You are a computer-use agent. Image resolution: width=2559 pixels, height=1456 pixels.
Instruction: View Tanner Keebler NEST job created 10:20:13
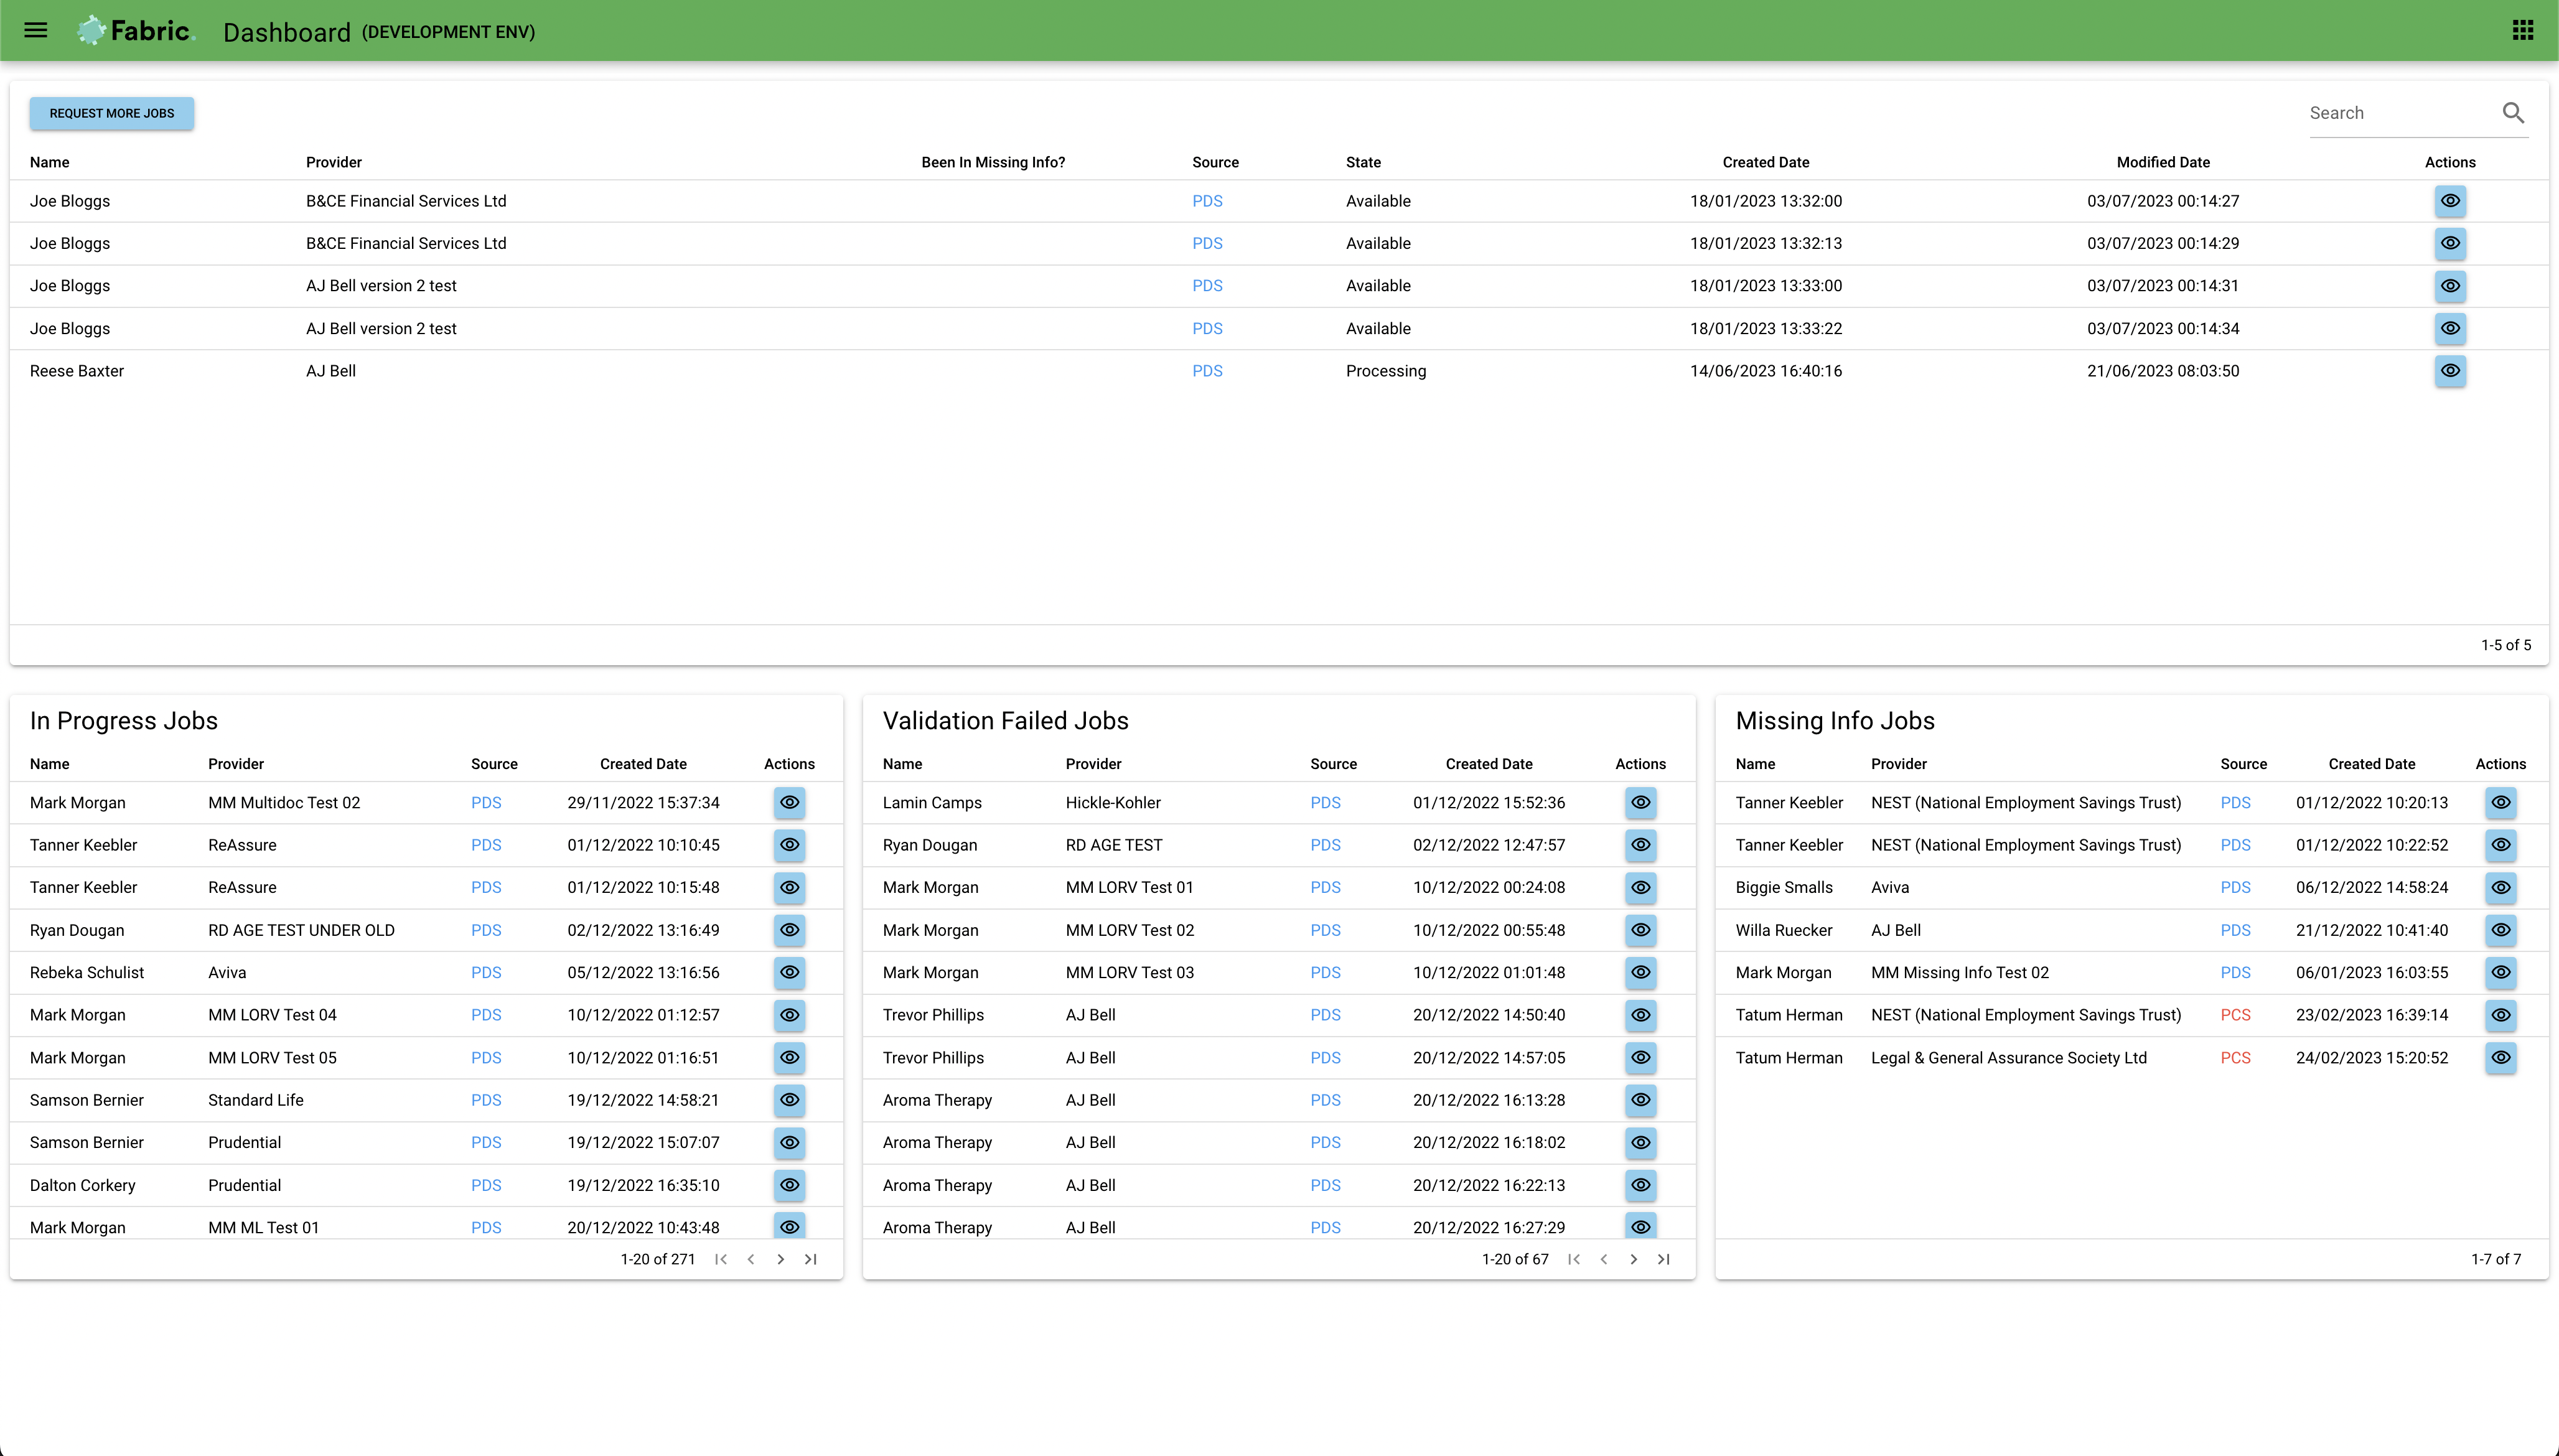click(2500, 803)
